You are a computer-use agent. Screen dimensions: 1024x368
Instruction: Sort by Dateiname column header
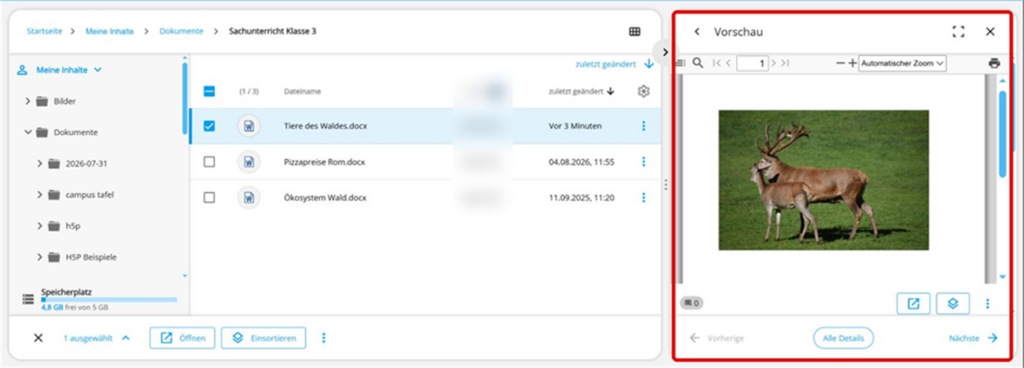(x=302, y=91)
